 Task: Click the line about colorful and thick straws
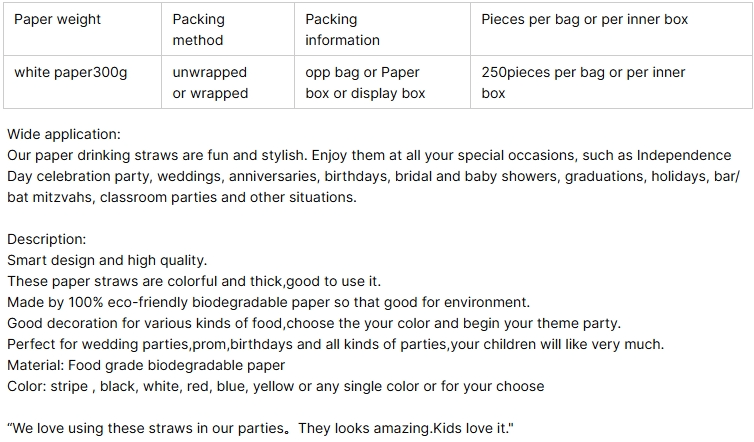(194, 281)
